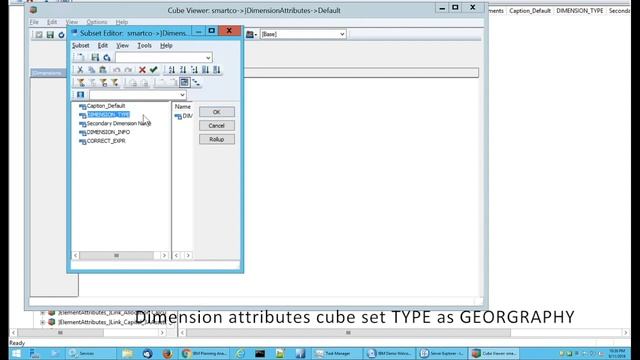Open the File menu in Cube Viewer
Viewport: 640px width, 360px height.
pyautogui.click(x=34, y=22)
